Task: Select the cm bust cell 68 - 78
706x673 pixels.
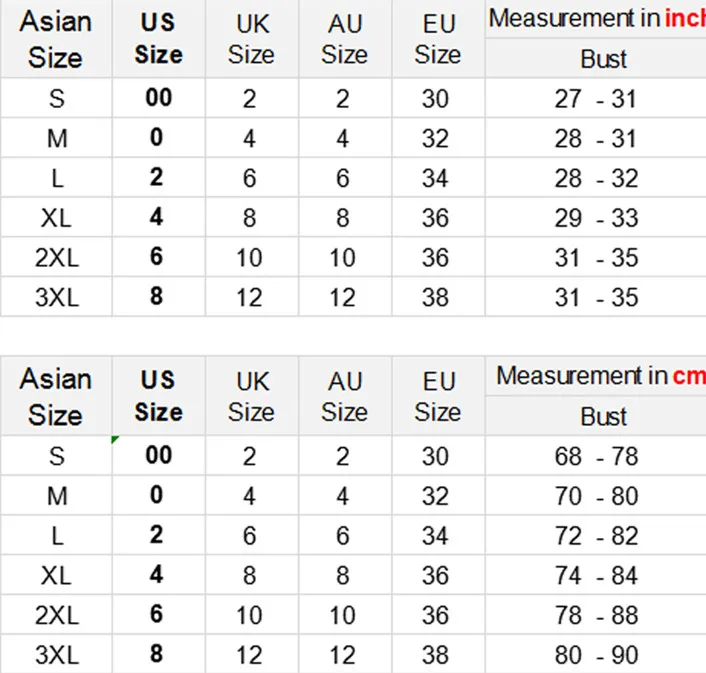Action: (596, 456)
